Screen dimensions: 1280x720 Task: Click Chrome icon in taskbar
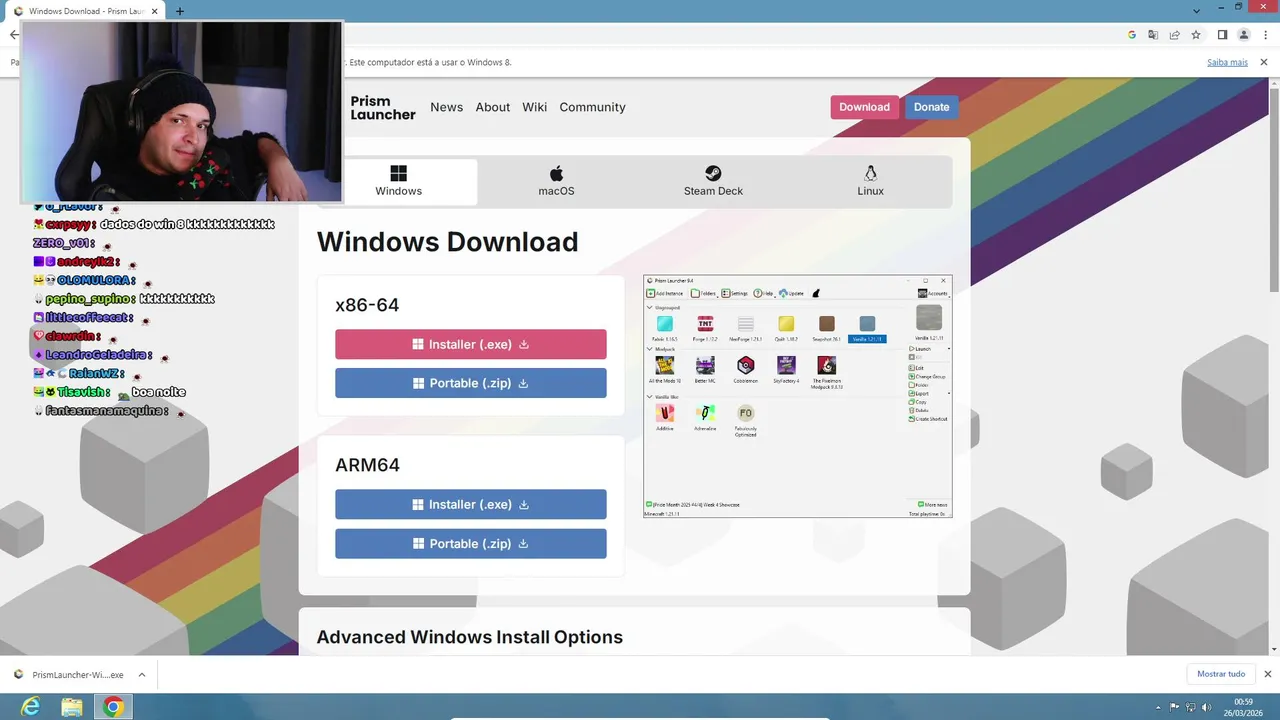pos(113,707)
